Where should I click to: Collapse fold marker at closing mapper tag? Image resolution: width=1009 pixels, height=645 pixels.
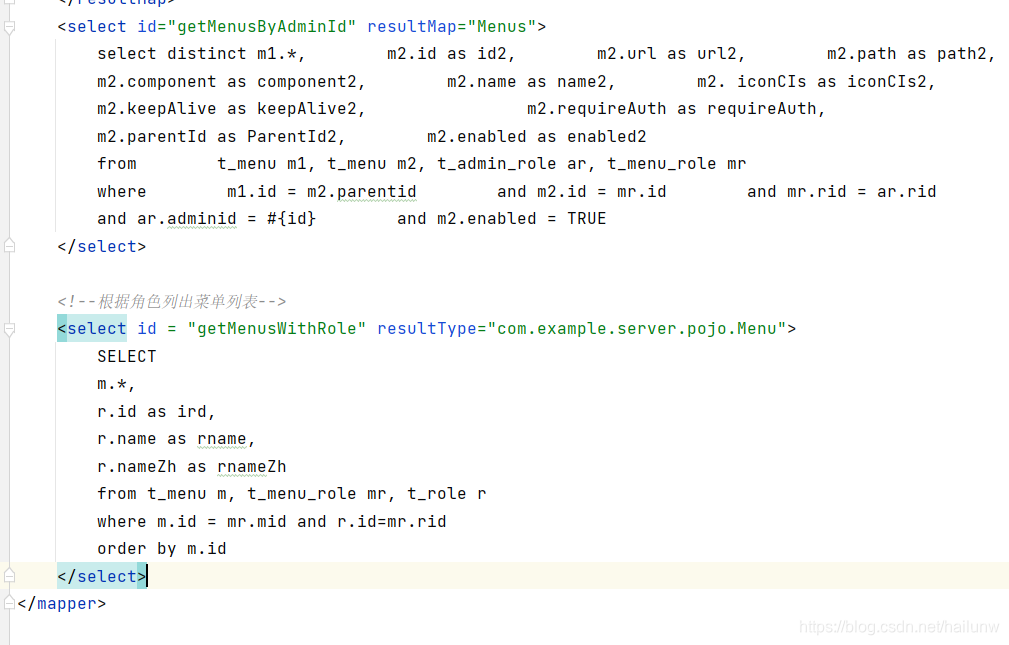coord(9,603)
